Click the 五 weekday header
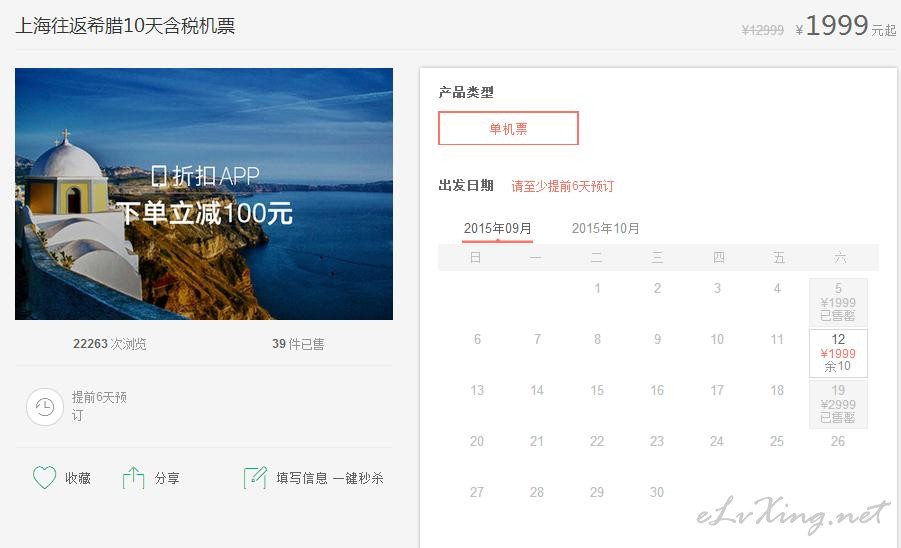Screen dimensions: 901x548 779,257
